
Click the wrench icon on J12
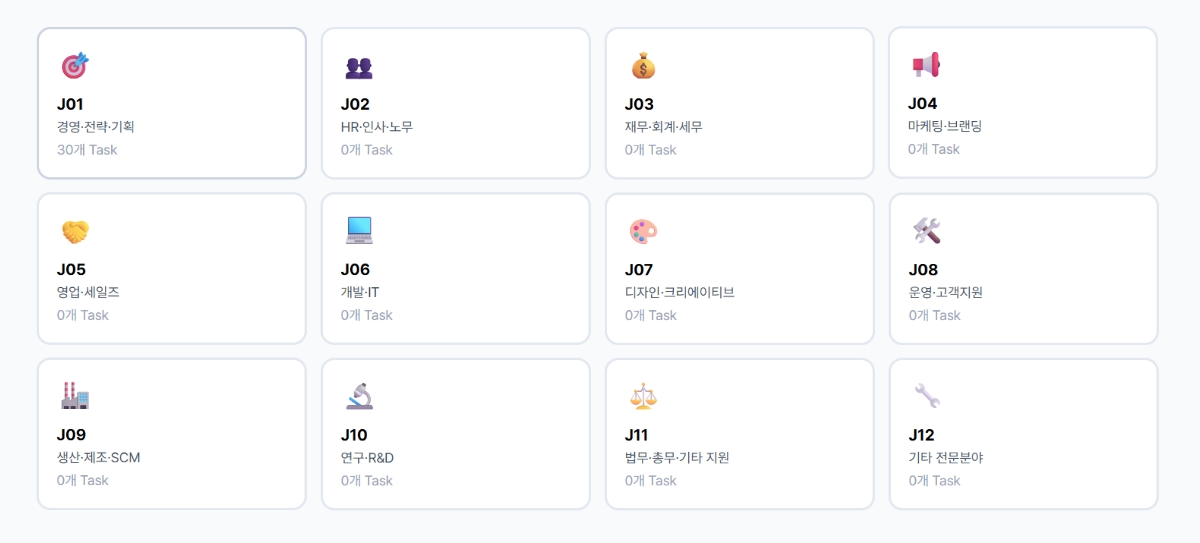927,396
